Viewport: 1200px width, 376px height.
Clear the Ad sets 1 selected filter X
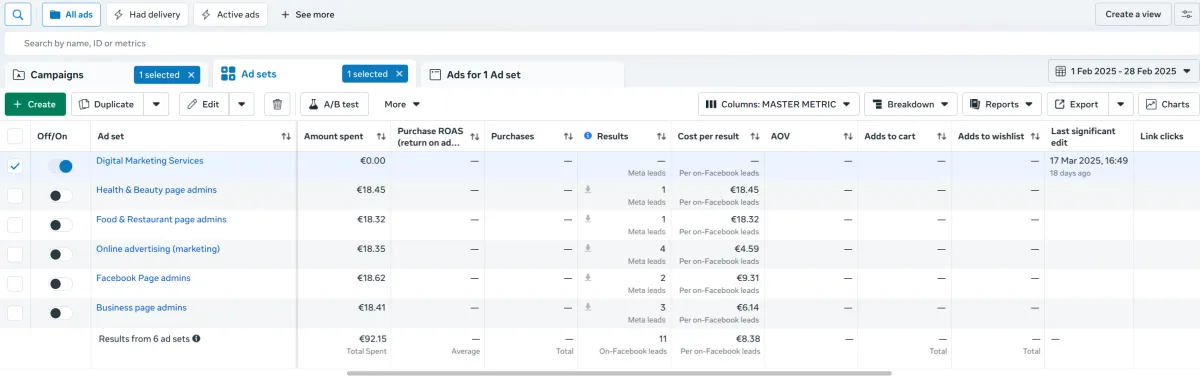point(400,74)
